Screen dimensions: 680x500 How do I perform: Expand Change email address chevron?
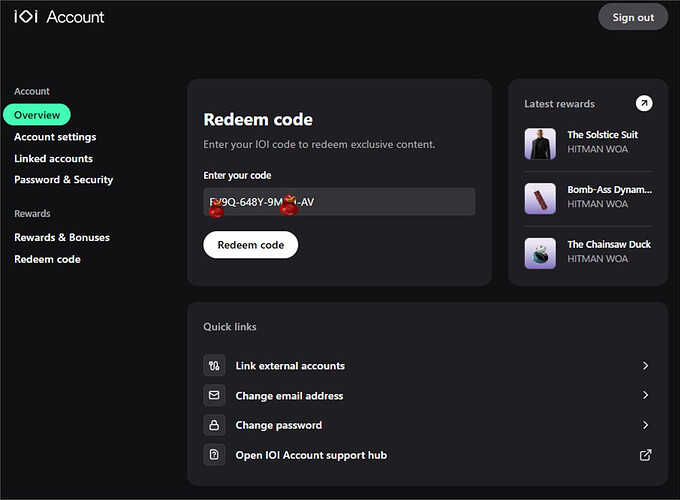pyautogui.click(x=645, y=396)
